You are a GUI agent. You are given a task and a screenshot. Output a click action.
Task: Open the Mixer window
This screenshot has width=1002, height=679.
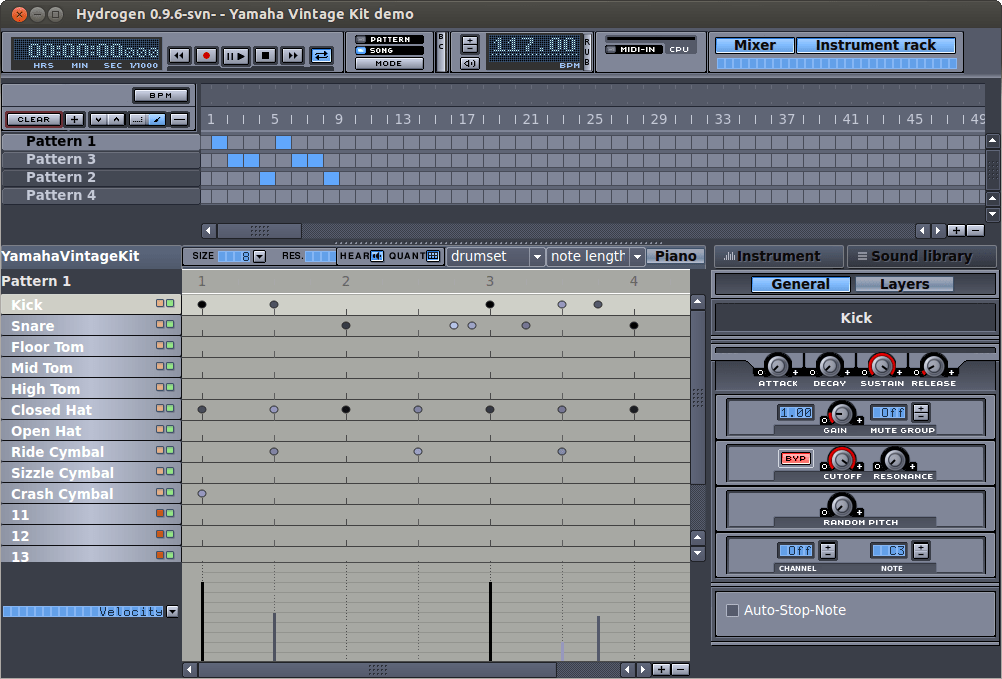coord(755,45)
